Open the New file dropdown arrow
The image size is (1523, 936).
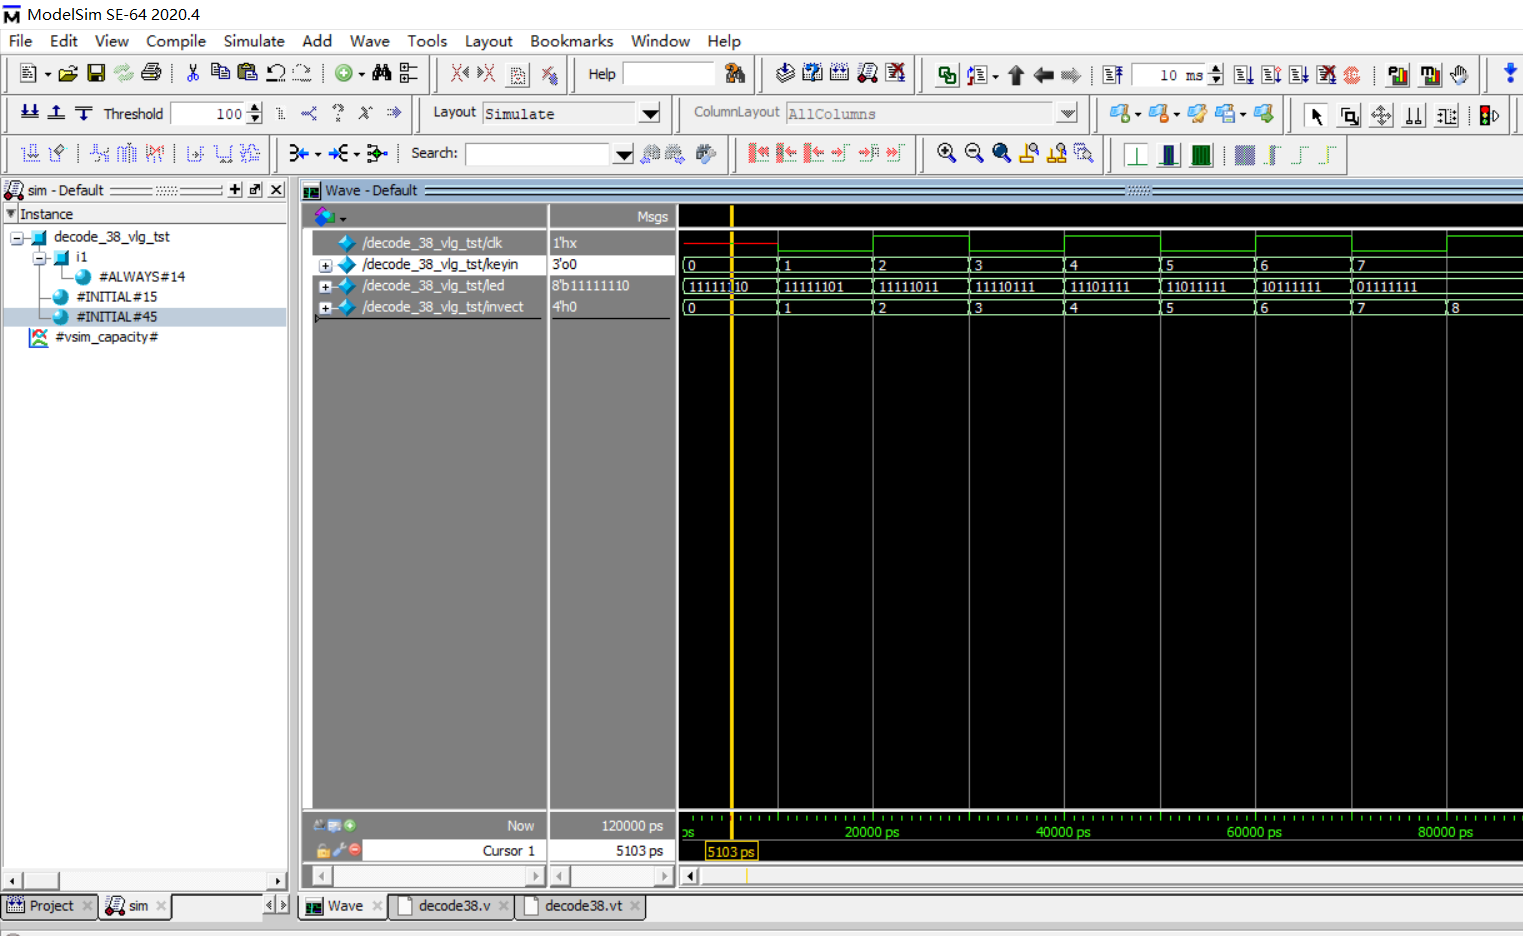click(47, 74)
